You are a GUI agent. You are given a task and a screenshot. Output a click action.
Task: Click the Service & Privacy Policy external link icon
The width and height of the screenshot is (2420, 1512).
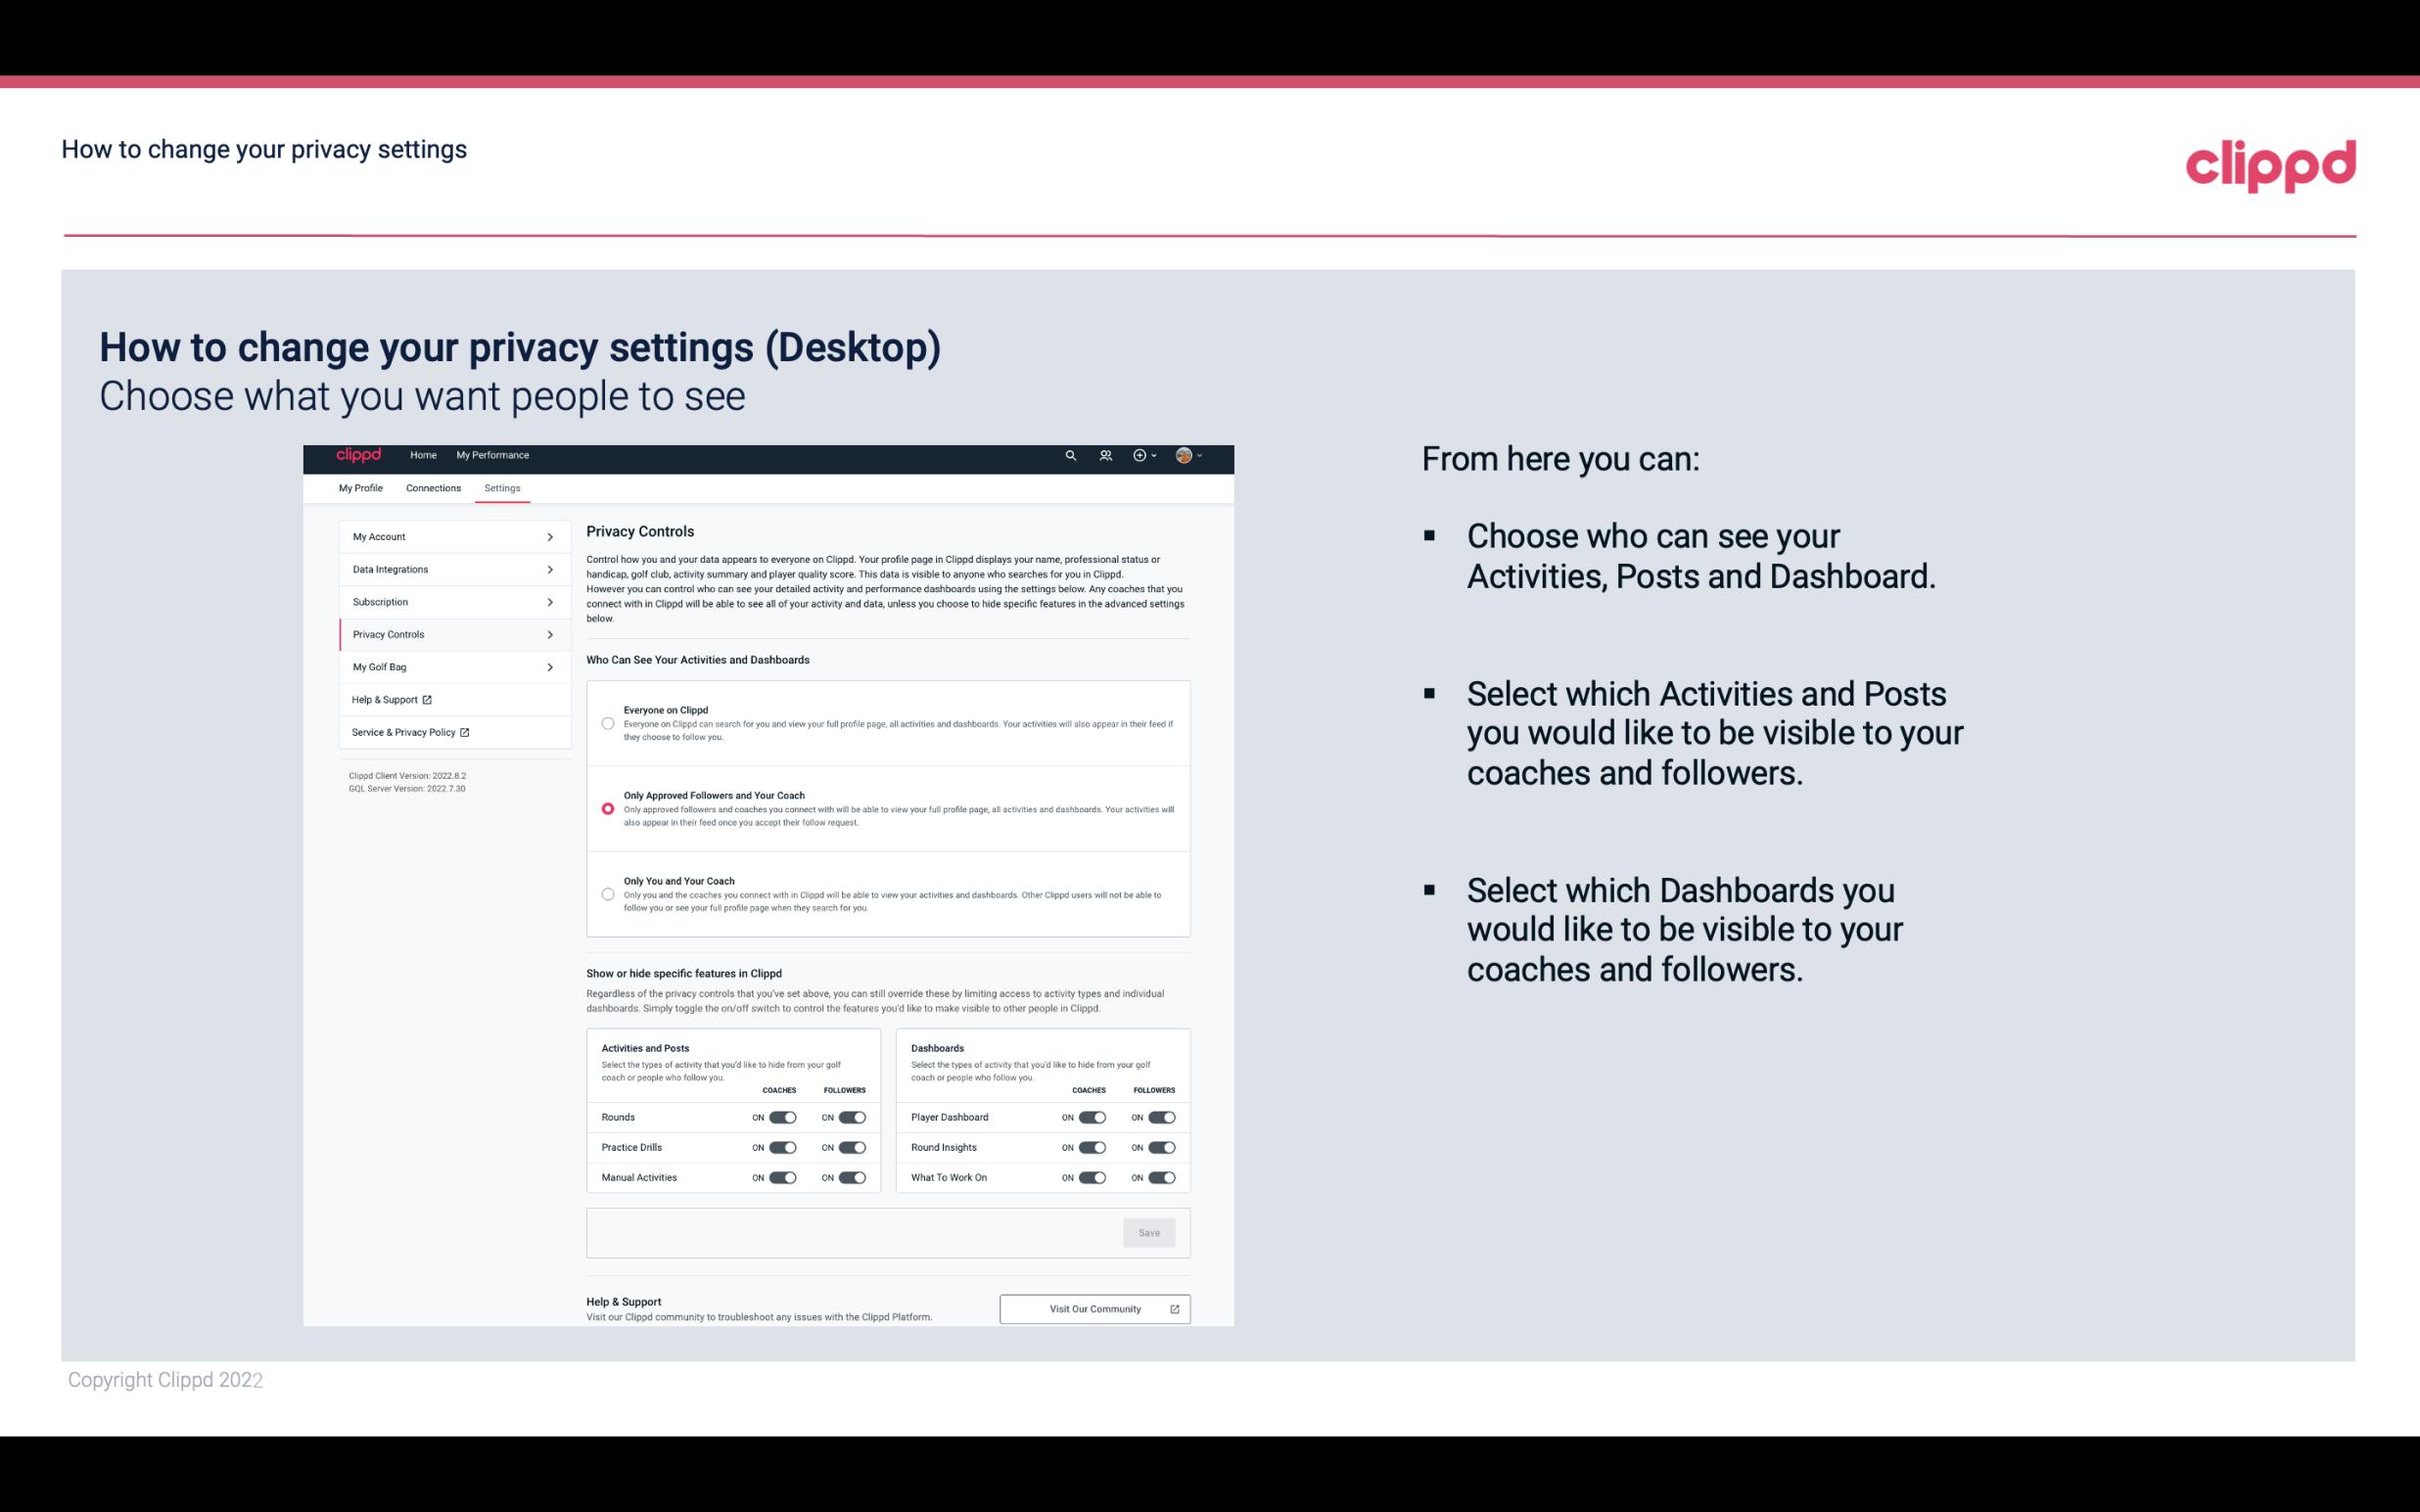(x=465, y=732)
